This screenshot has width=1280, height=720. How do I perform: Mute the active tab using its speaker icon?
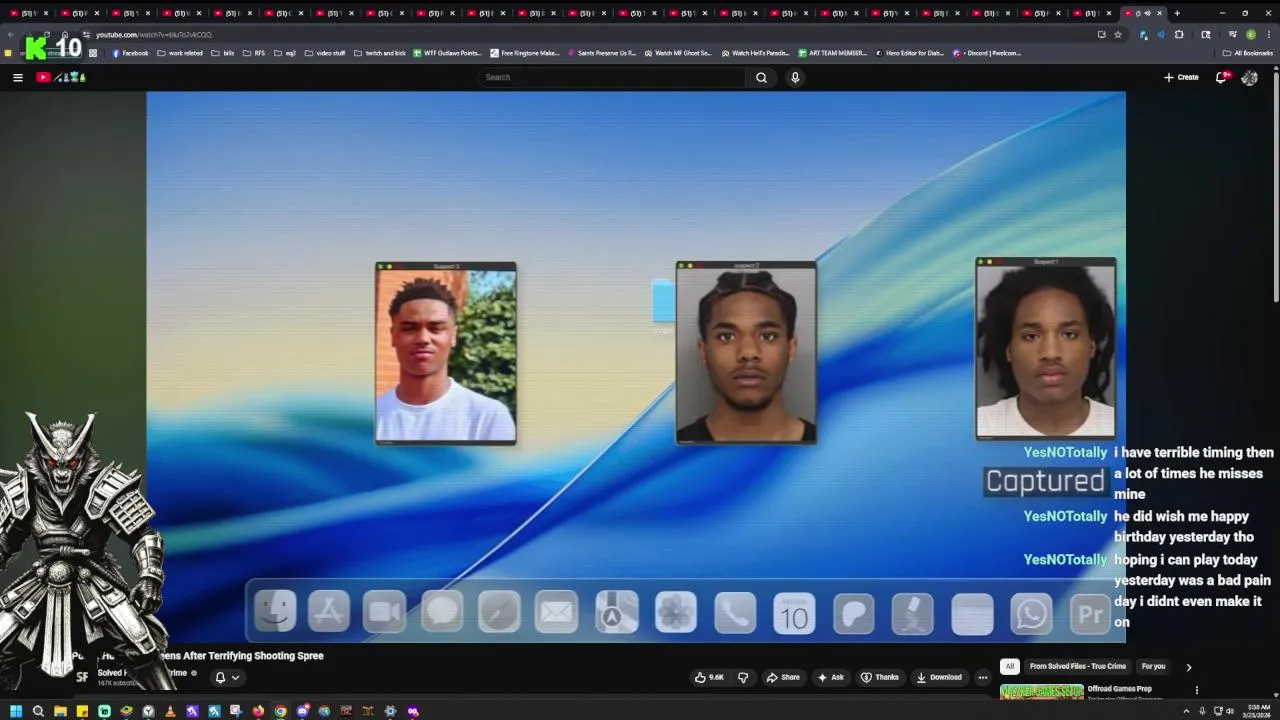pos(1147,13)
